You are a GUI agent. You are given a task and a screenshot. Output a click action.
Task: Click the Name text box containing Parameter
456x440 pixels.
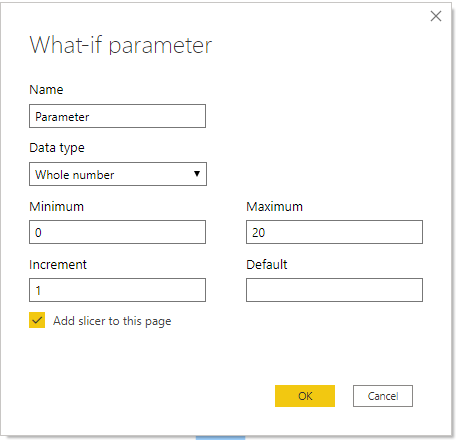(x=117, y=116)
